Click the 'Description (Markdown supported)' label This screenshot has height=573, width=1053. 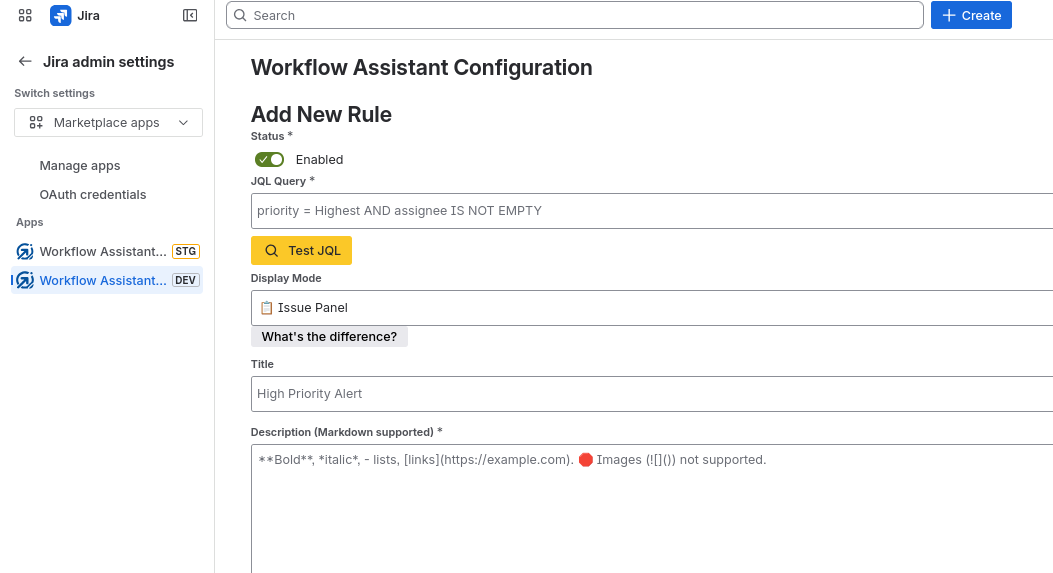(342, 432)
